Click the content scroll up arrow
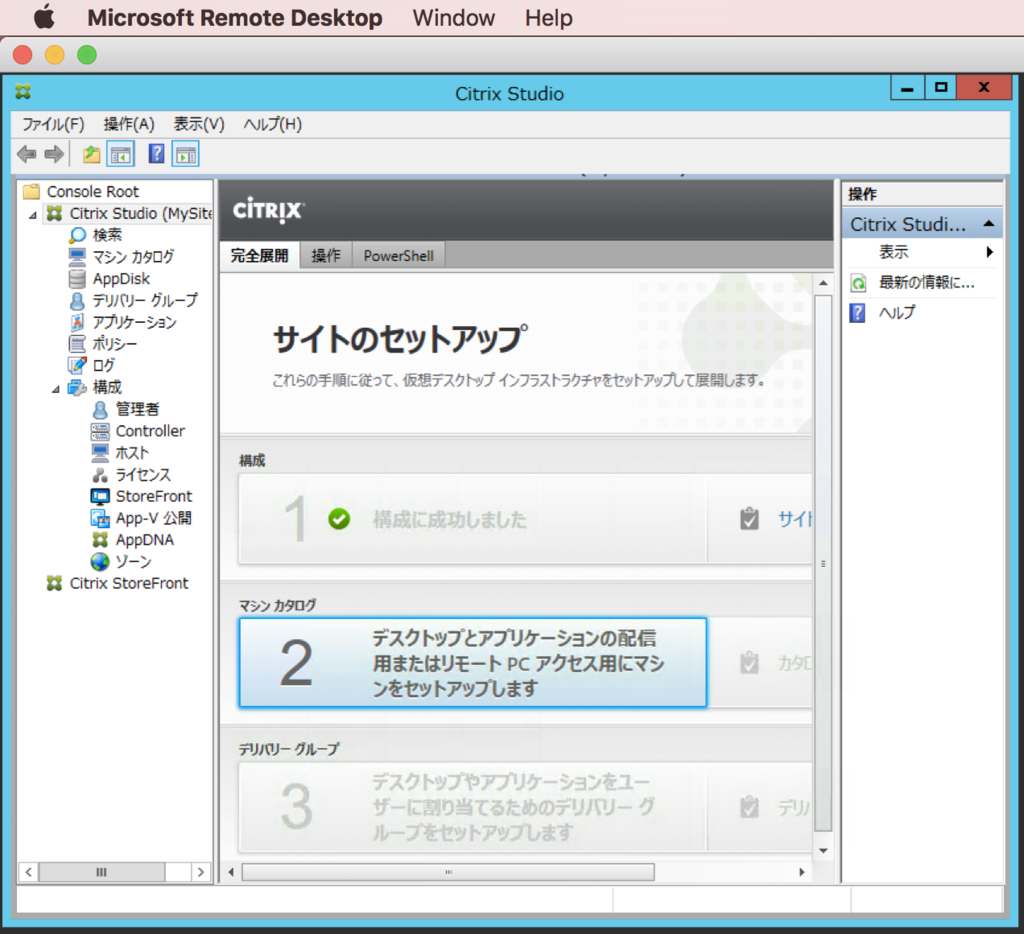1024x934 pixels. coord(823,283)
